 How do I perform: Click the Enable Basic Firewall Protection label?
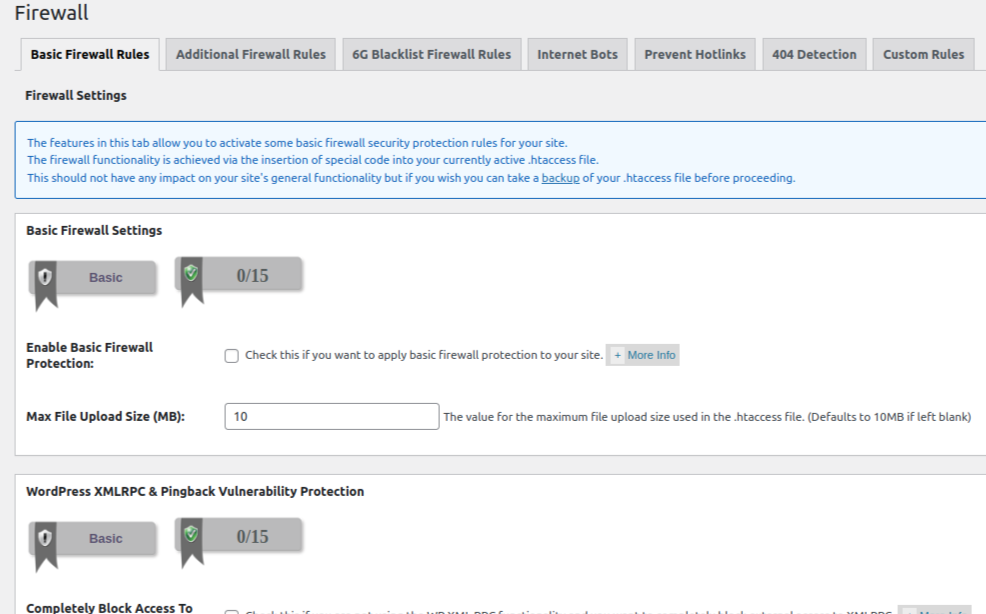89,355
